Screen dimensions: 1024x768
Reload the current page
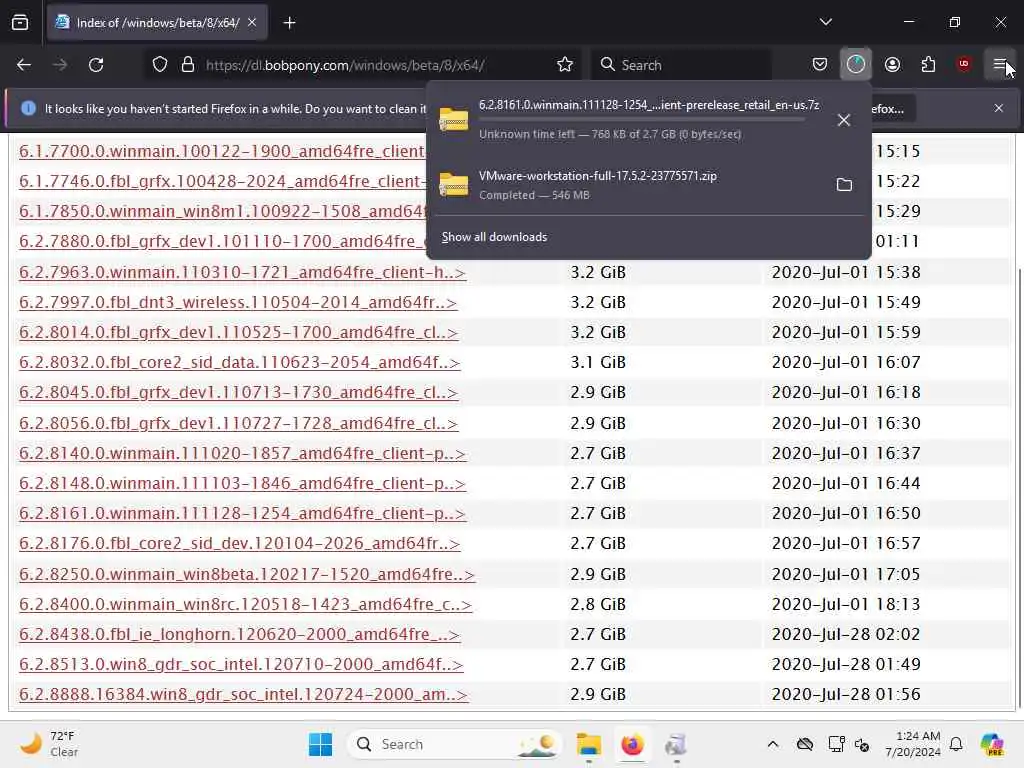pyautogui.click(x=96, y=65)
